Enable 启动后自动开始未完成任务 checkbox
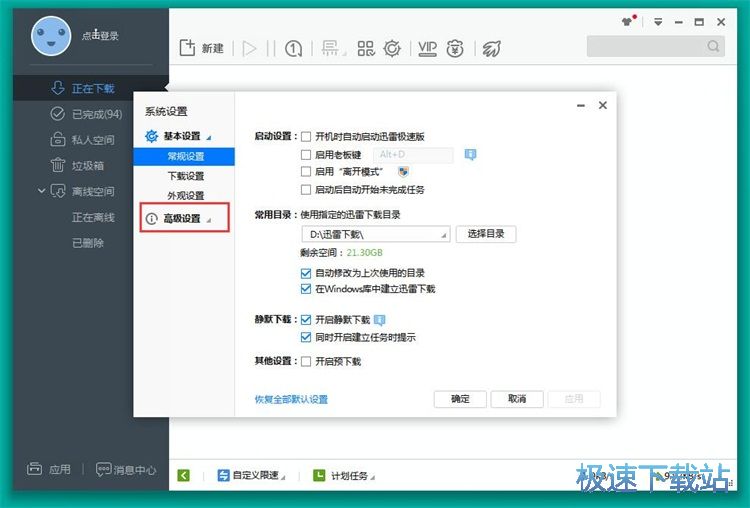Image resolution: width=750 pixels, height=508 pixels. 306,189
